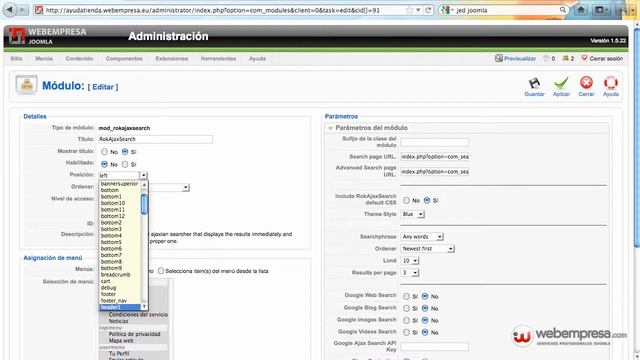Open the Extensiones menu

(172, 59)
